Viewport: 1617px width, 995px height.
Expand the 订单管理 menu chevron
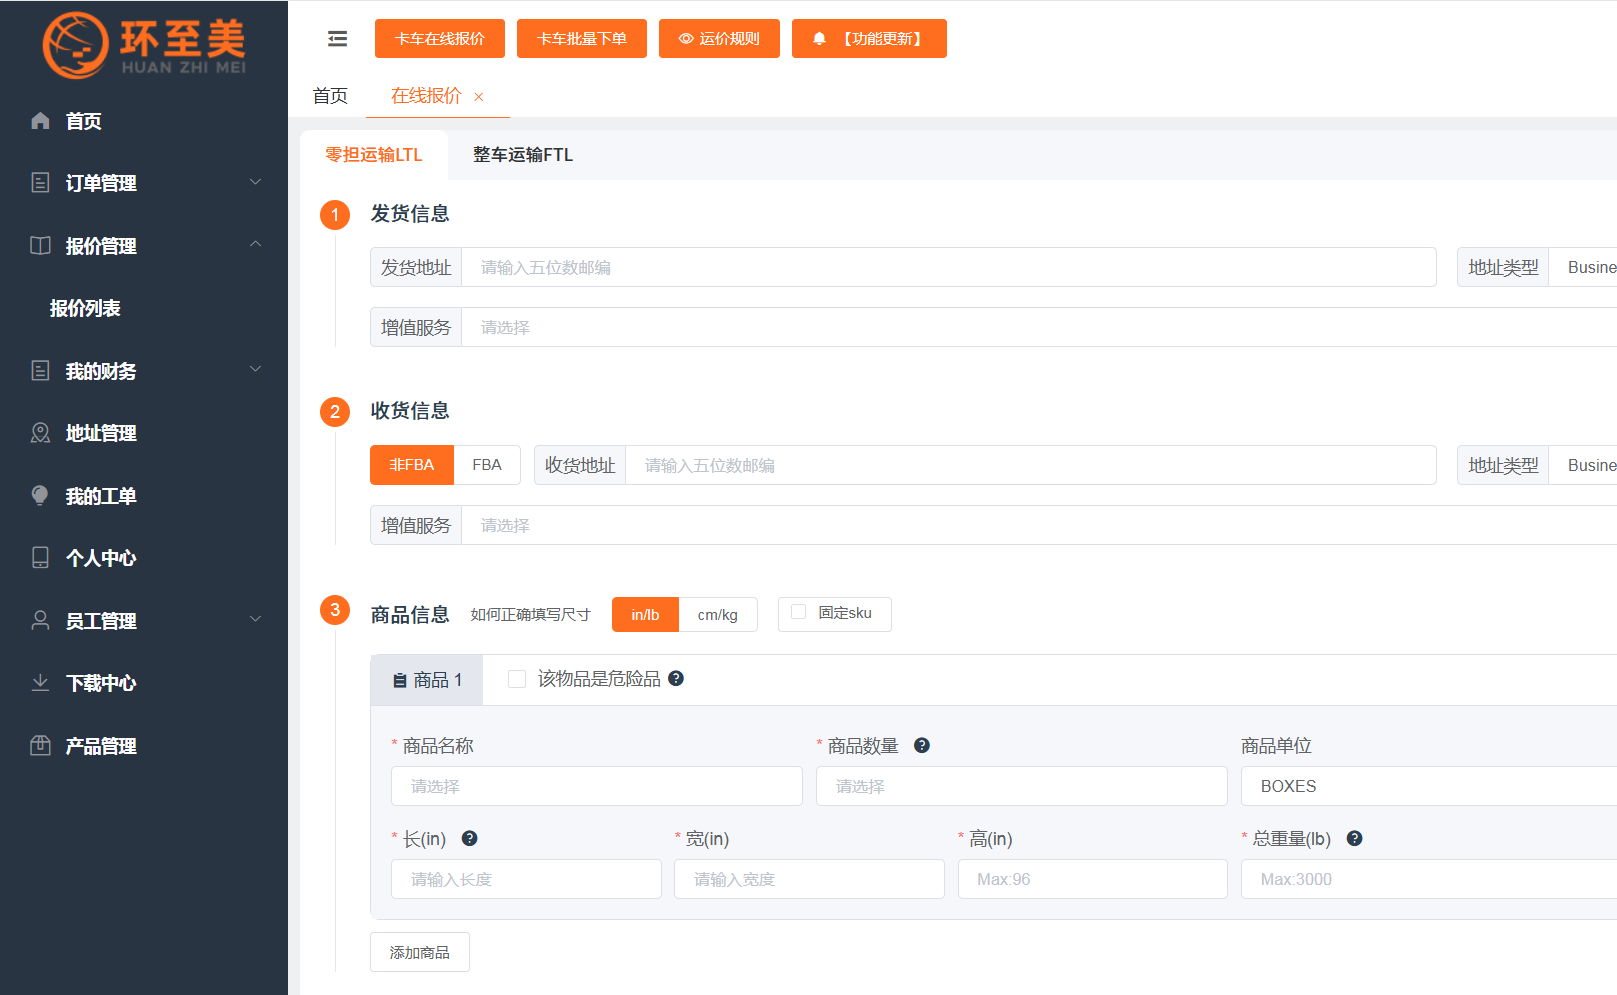pos(255,182)
